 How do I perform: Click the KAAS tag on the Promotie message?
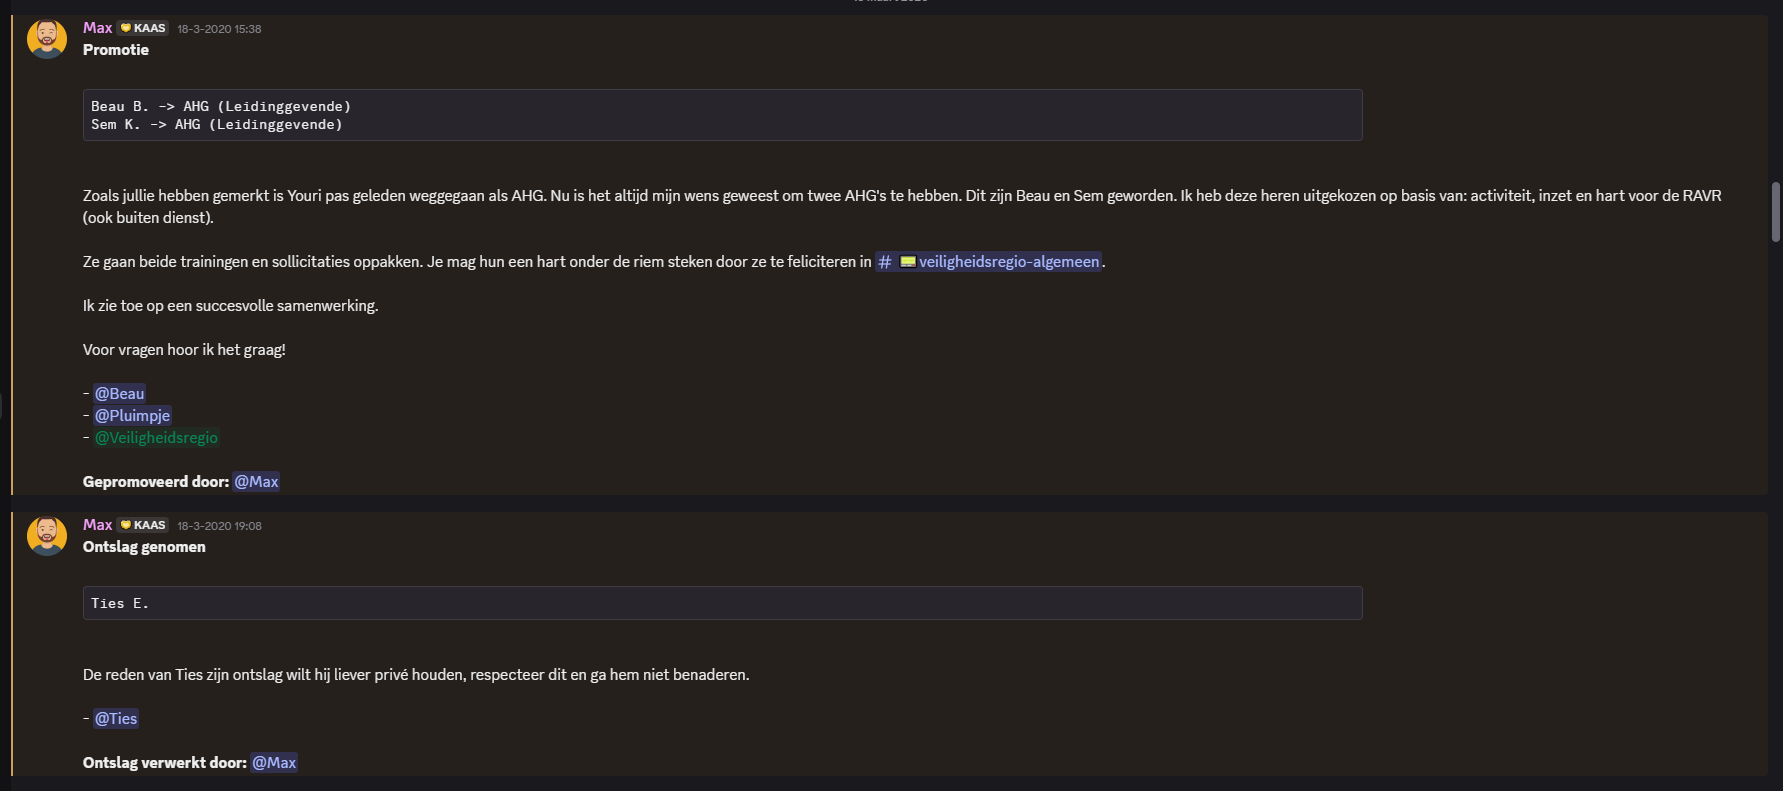point(143,28)
